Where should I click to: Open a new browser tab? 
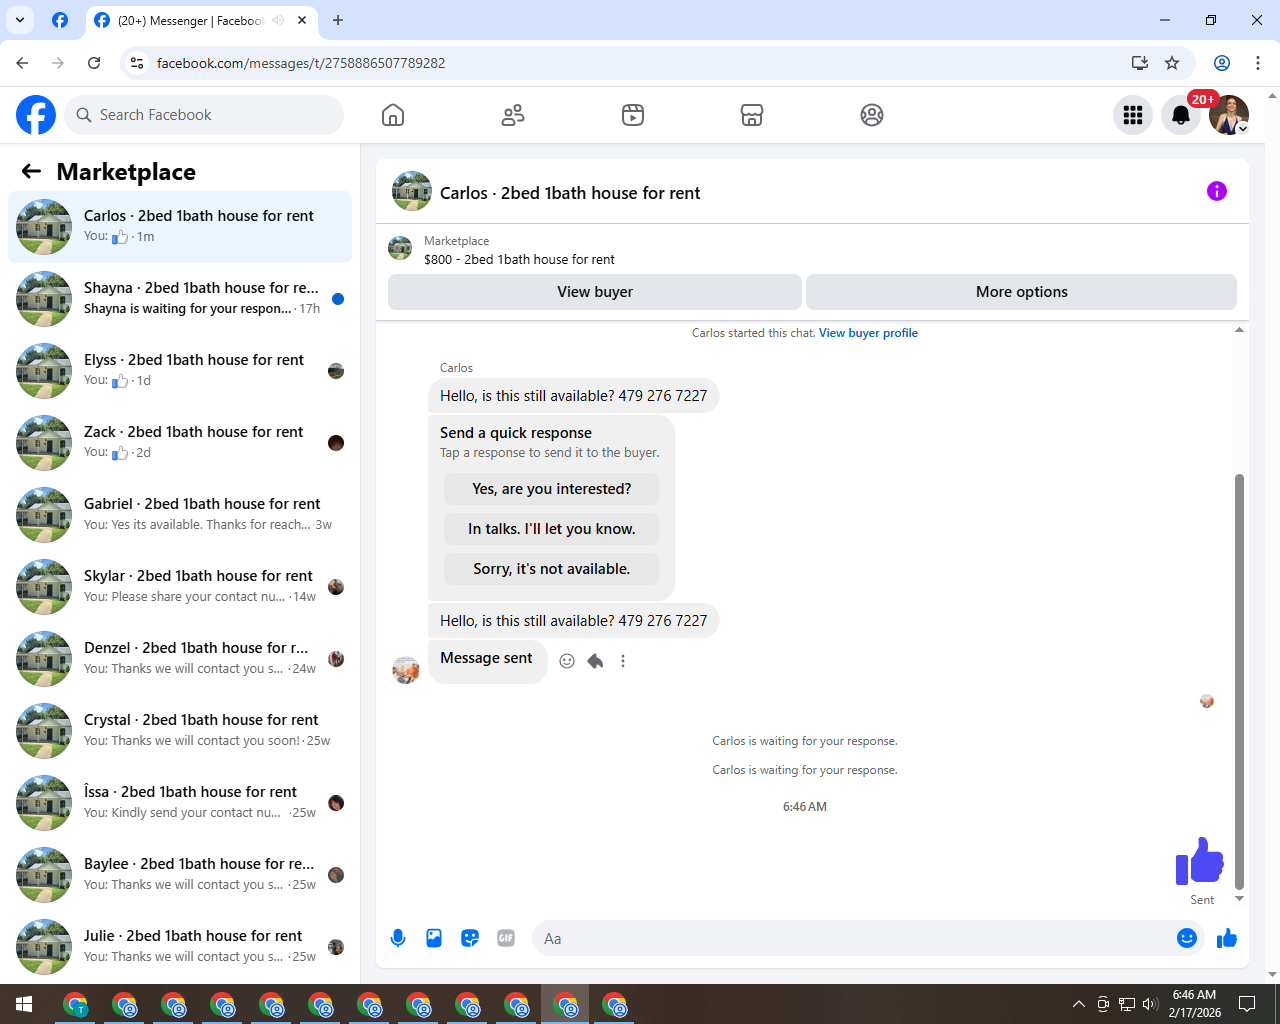pos(338,20)
